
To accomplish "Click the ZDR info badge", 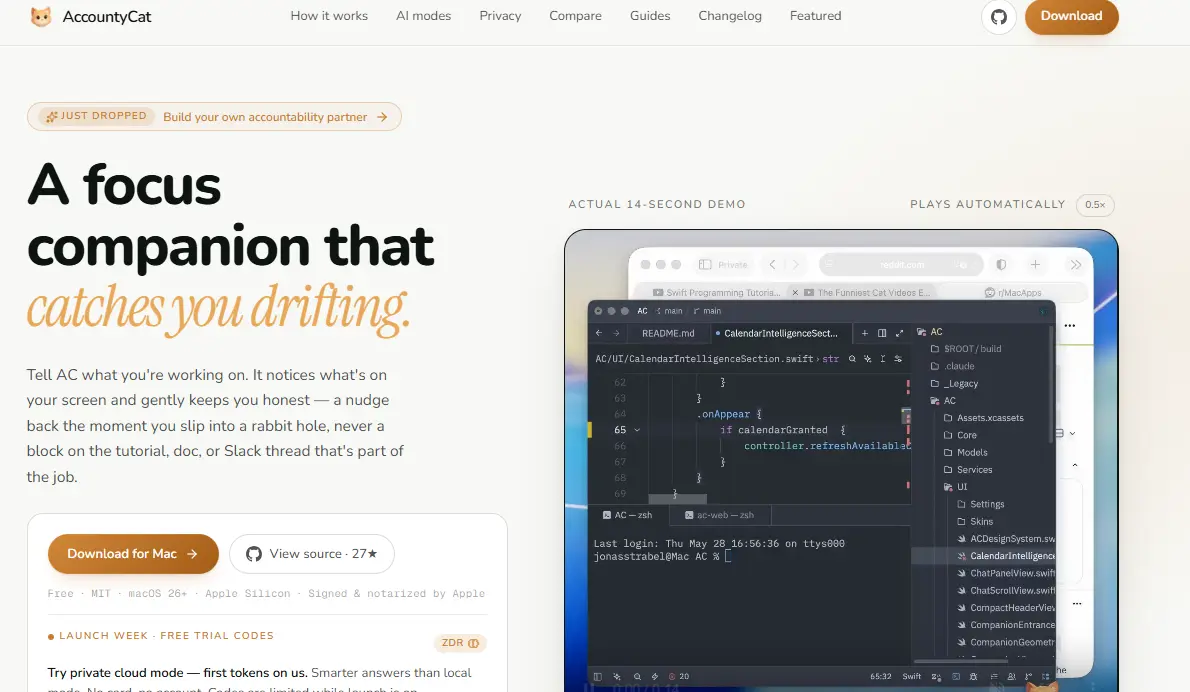I will [460, 643].
